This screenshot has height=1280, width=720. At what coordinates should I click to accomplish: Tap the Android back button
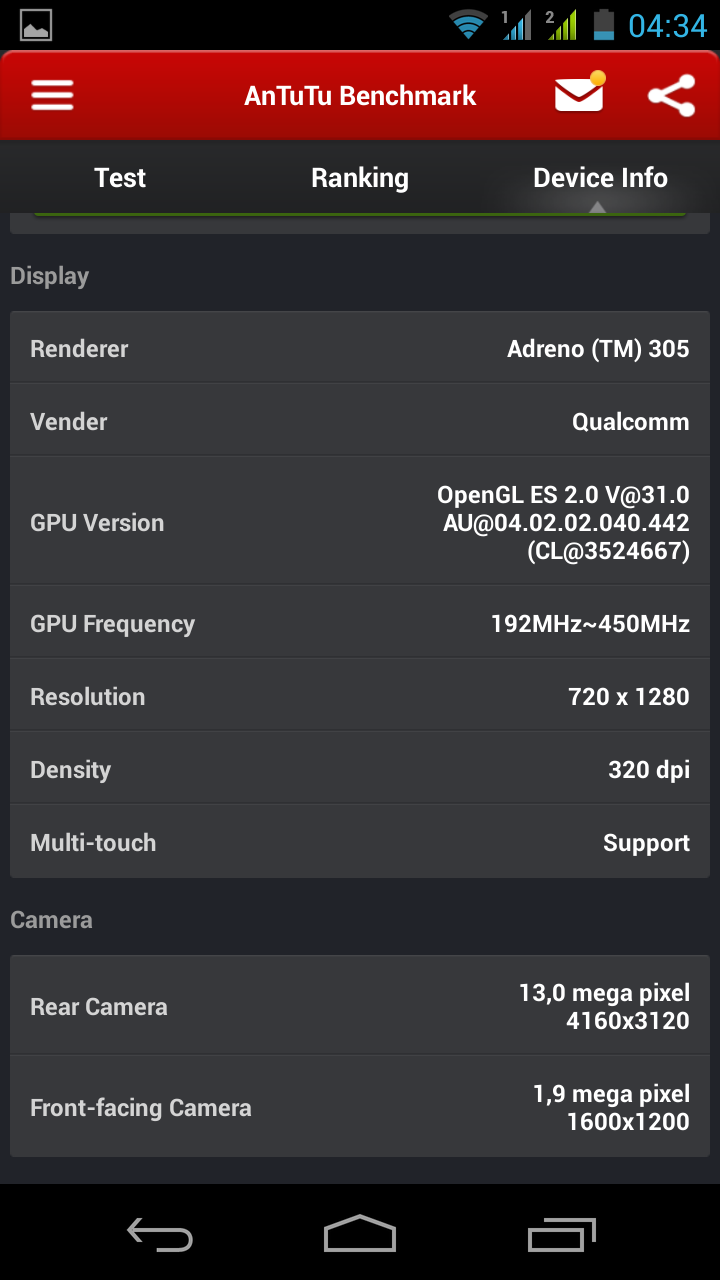click(160, 1234)
